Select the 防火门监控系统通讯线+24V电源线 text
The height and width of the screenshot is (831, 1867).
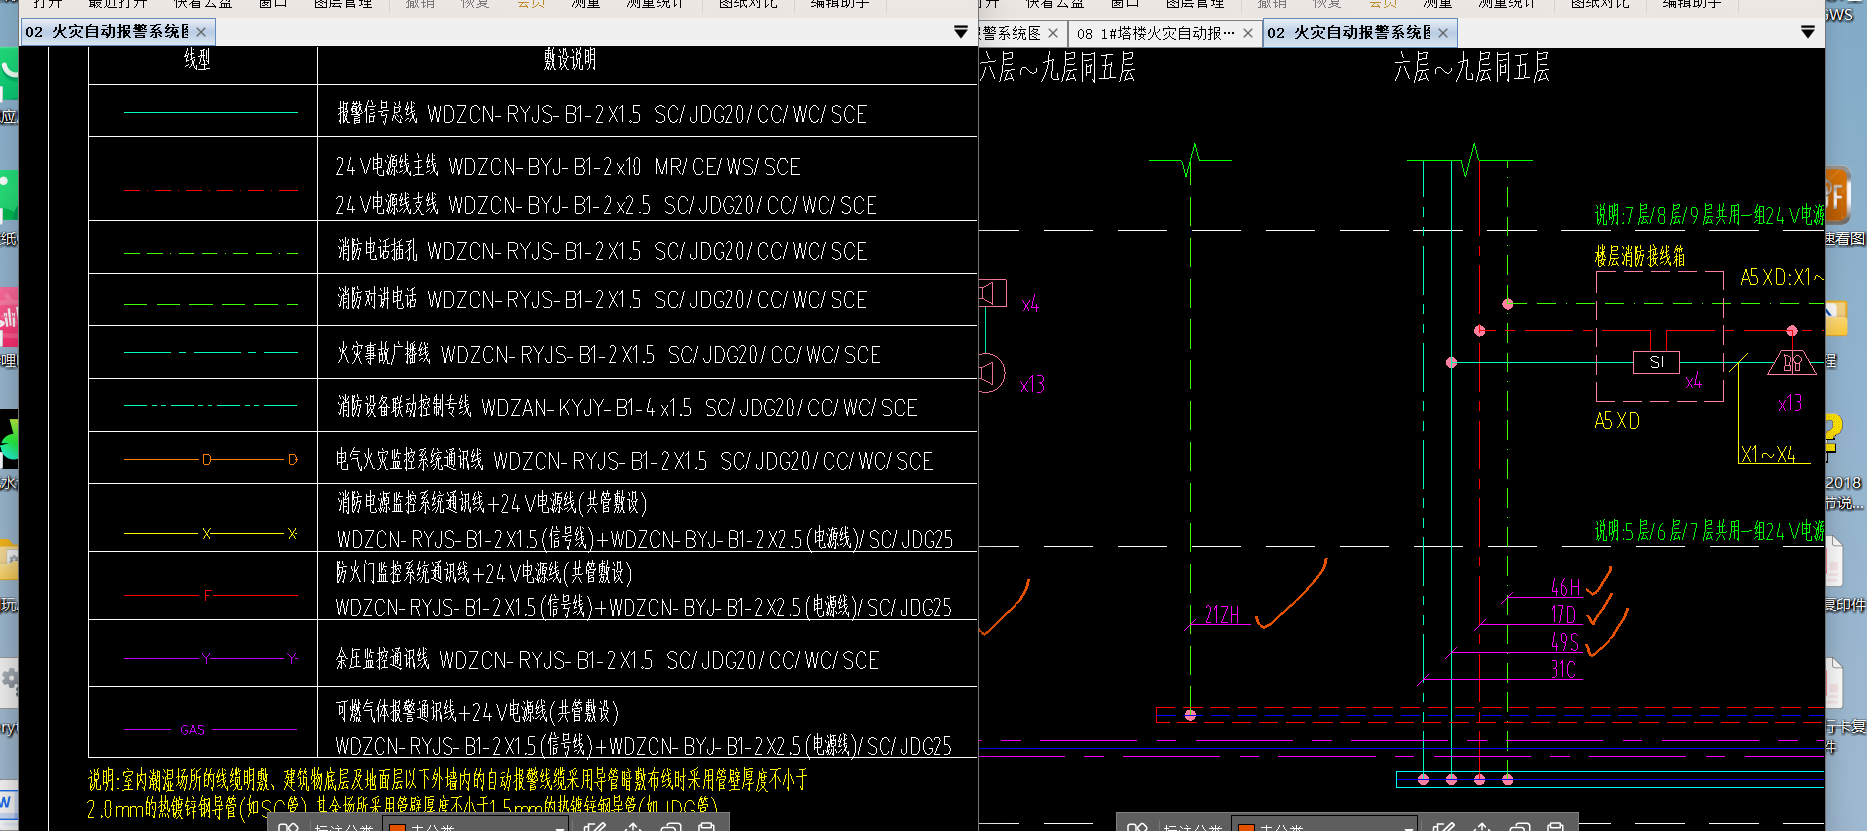pyautogui.click(x=484, y=573)
